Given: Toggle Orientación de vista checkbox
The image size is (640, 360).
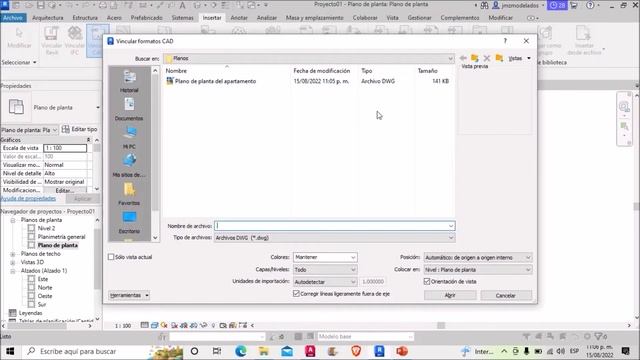Looking at the screenshot, I should (427, 281).
